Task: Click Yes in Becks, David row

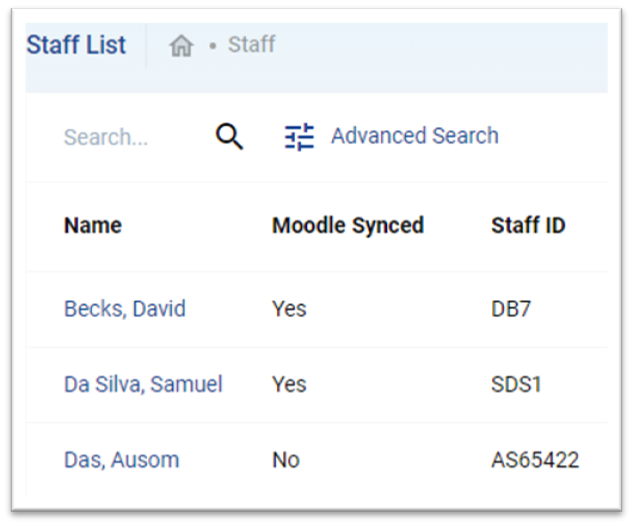Action: click(289, 309)
